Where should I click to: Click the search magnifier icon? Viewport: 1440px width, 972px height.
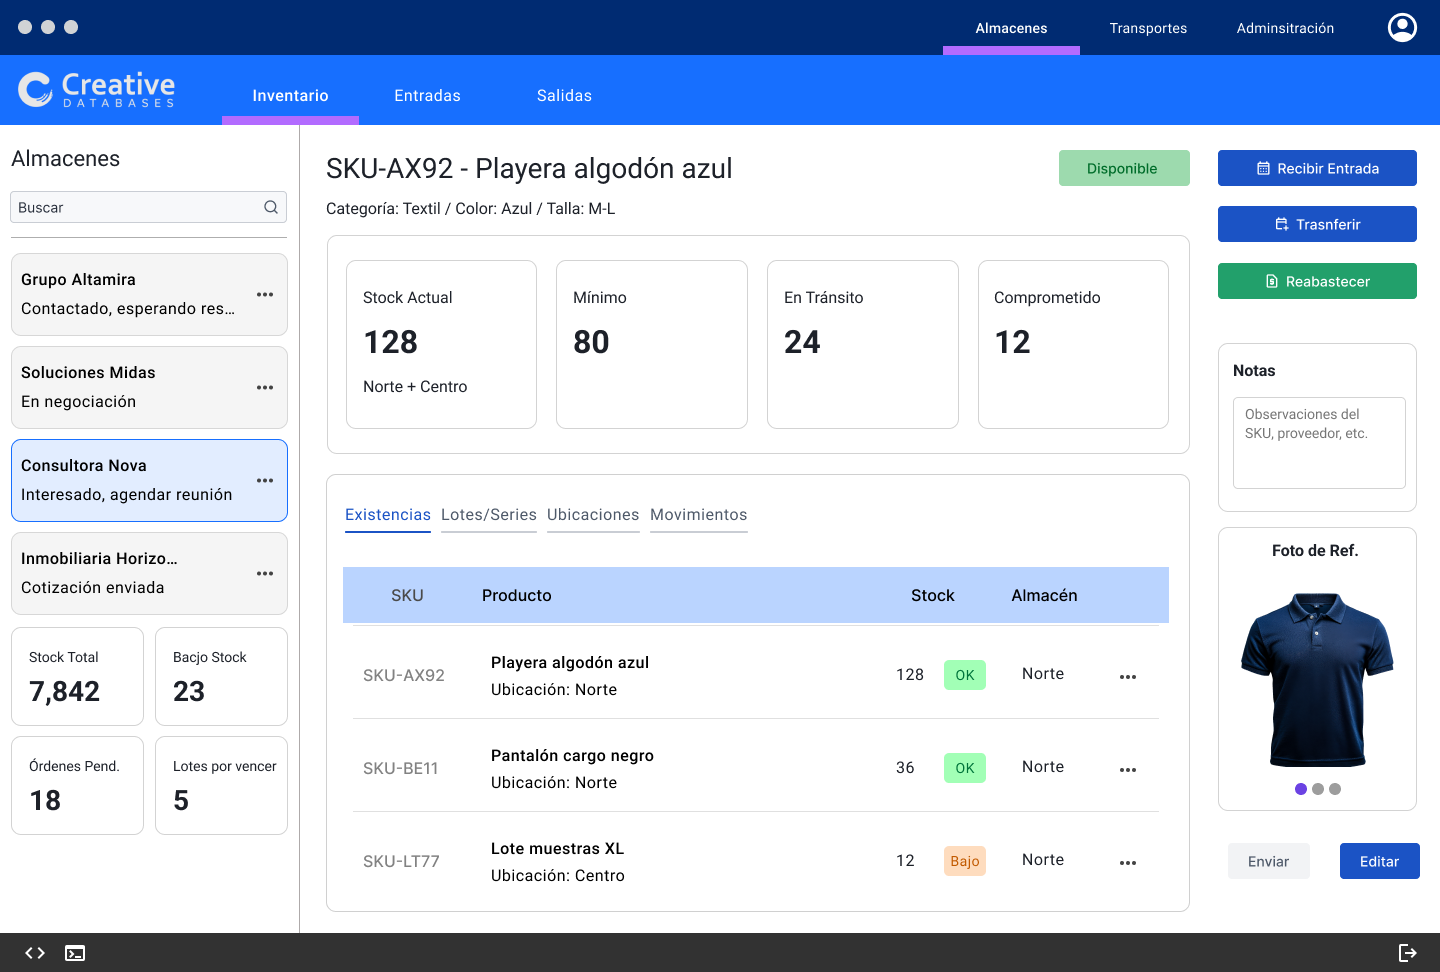[271, 207]
